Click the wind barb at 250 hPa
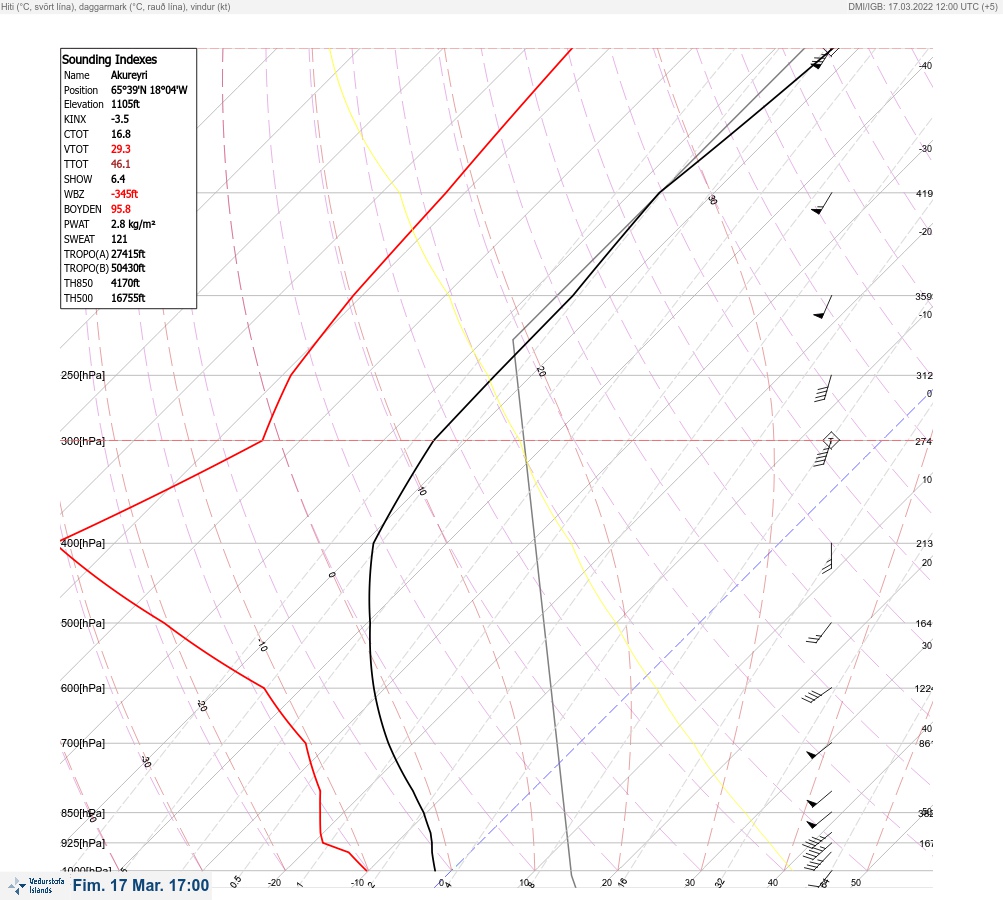The height and width of the screenshot is (900, 1003). pos(823,388)
